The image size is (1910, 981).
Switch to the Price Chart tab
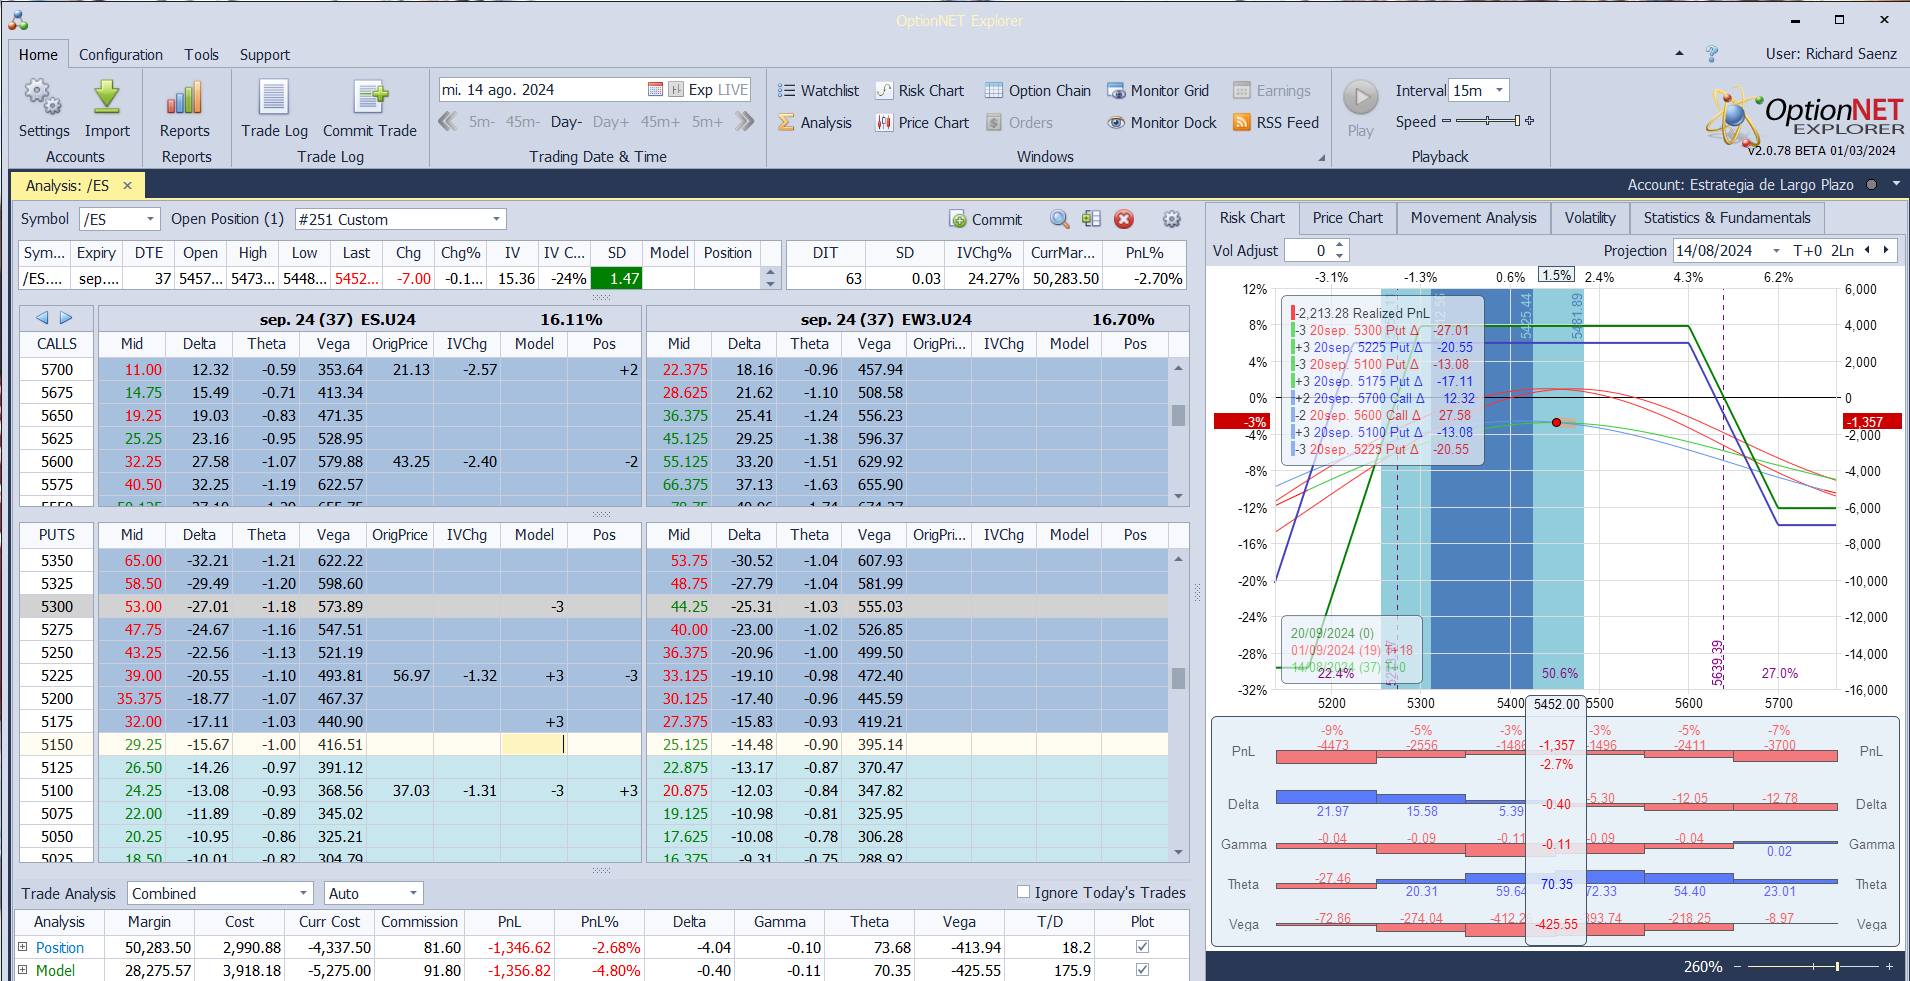coord(1347,218)
